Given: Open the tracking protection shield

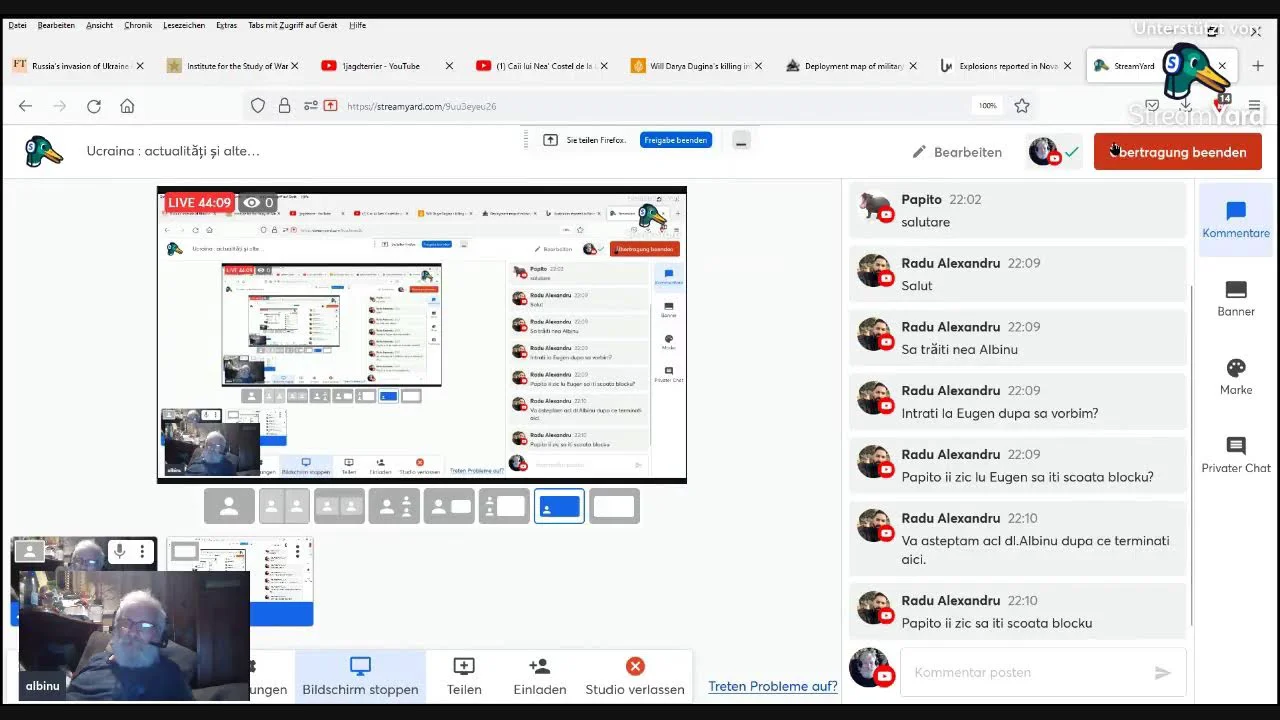Looking at the screenshot, I should tap(258, 106).
